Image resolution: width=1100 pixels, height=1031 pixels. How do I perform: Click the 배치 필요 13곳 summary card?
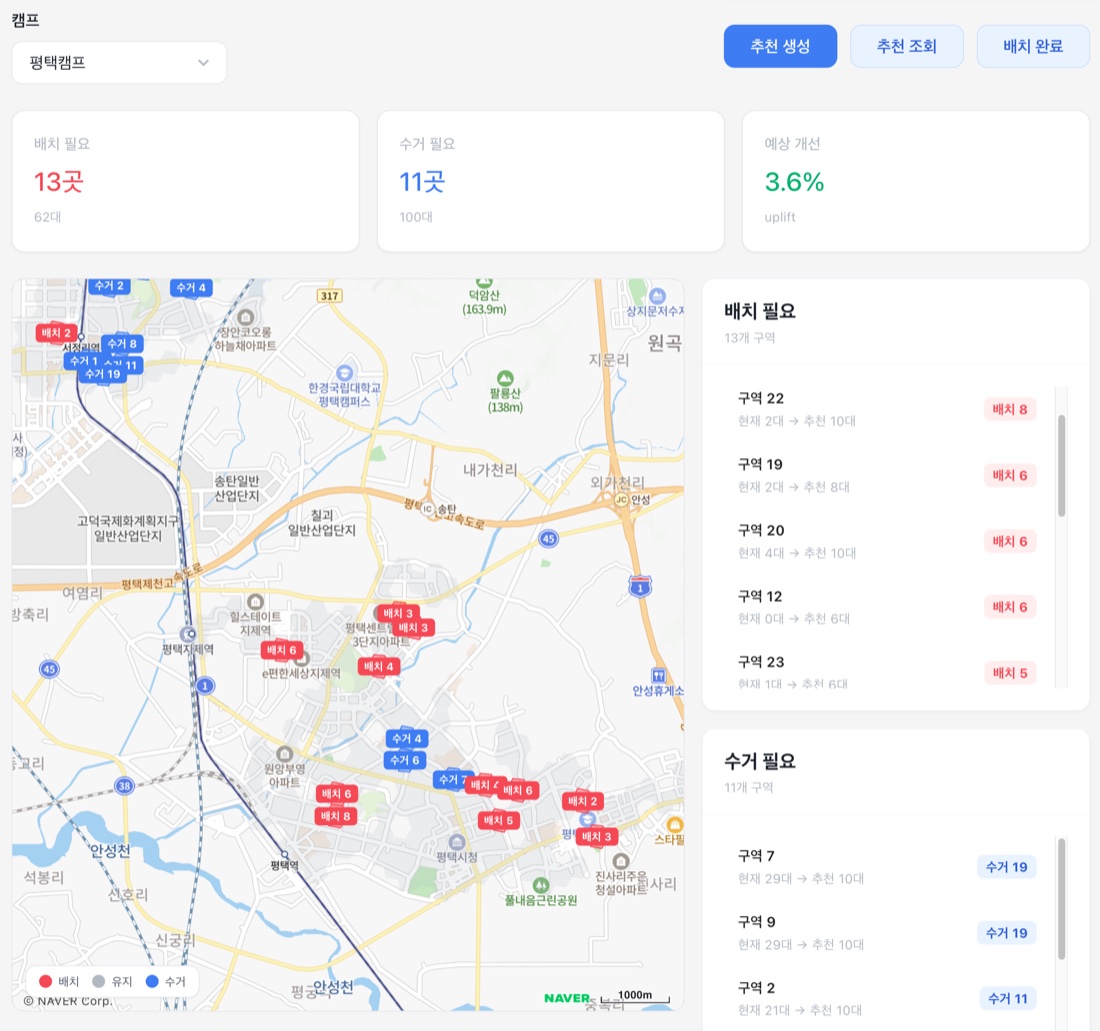pos(186,181)
